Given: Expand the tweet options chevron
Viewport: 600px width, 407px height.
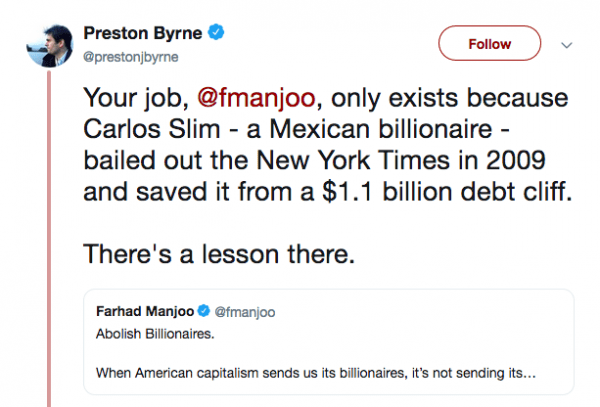Looking at the screenshot, I should click(x=565, y=45).
